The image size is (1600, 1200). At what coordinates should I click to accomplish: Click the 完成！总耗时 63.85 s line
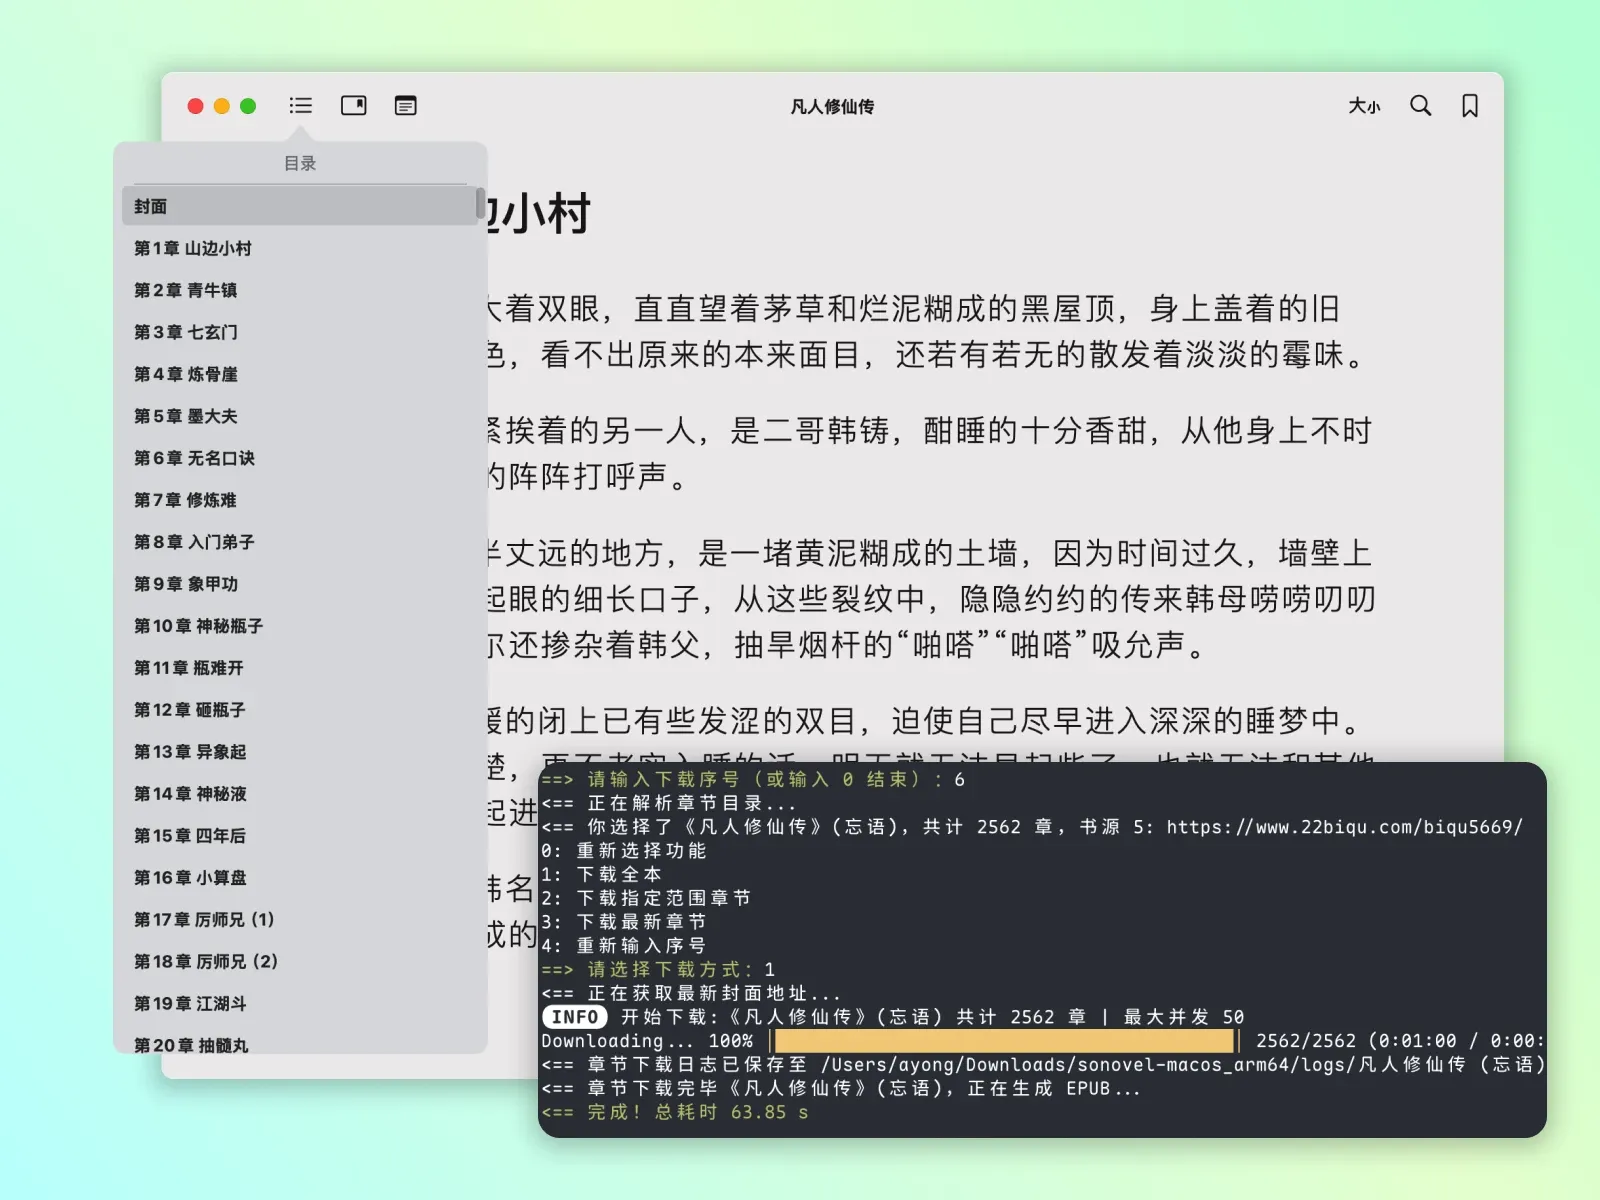click(675, 1112)
